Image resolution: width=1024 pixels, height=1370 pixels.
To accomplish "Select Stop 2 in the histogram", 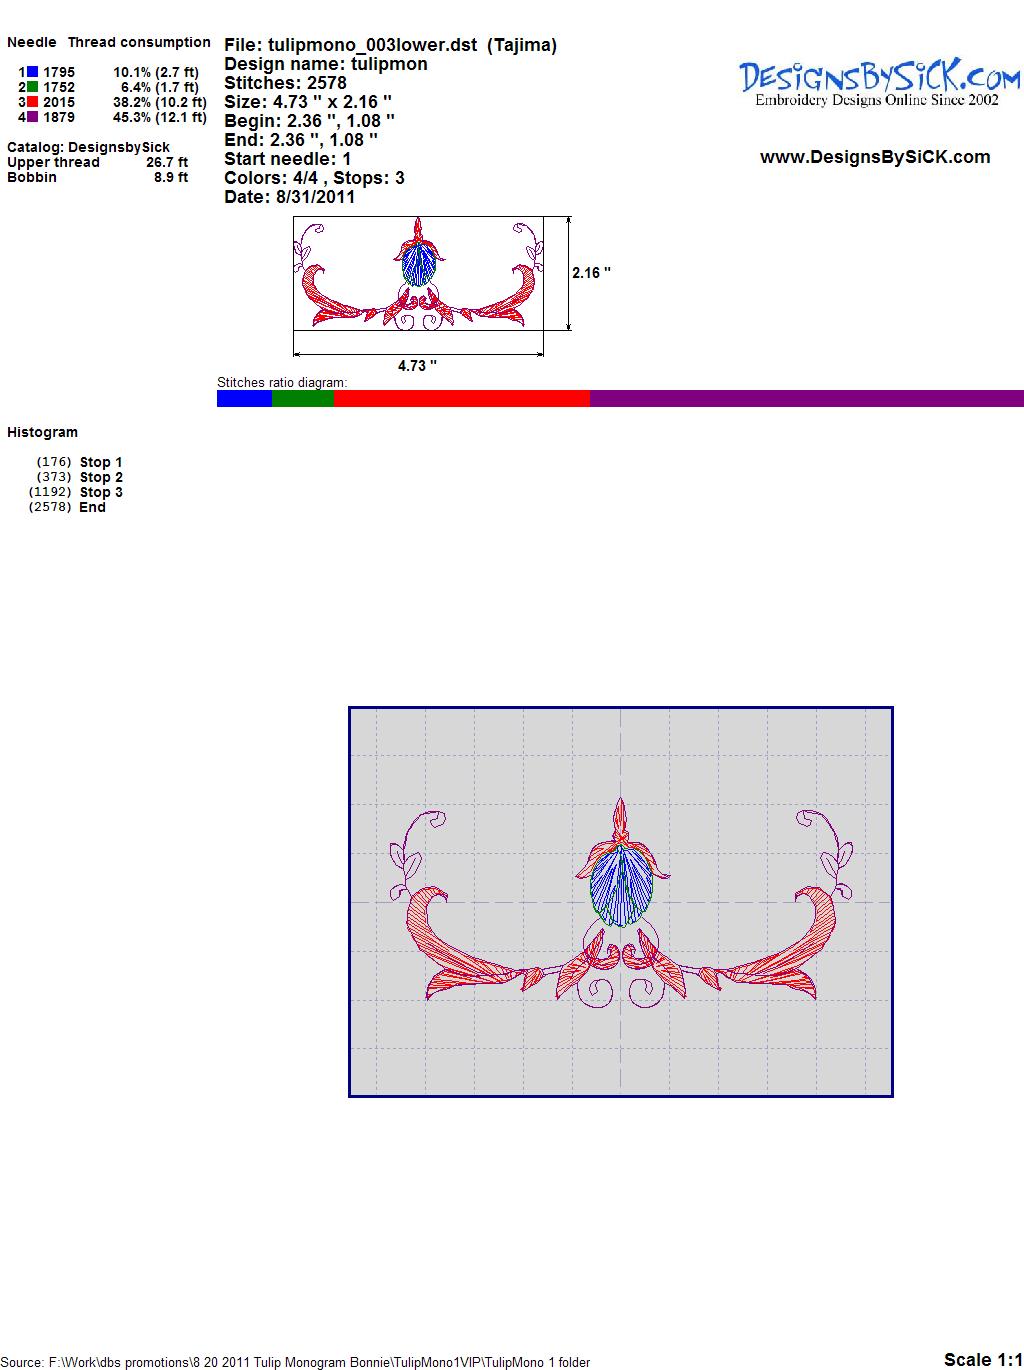I will 101,477.
